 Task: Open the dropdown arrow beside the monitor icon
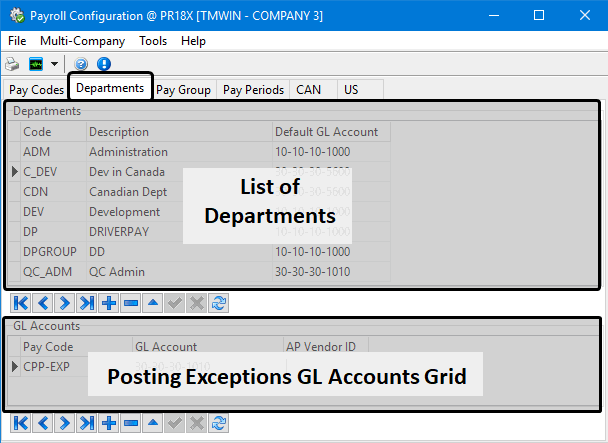(54, 63)
